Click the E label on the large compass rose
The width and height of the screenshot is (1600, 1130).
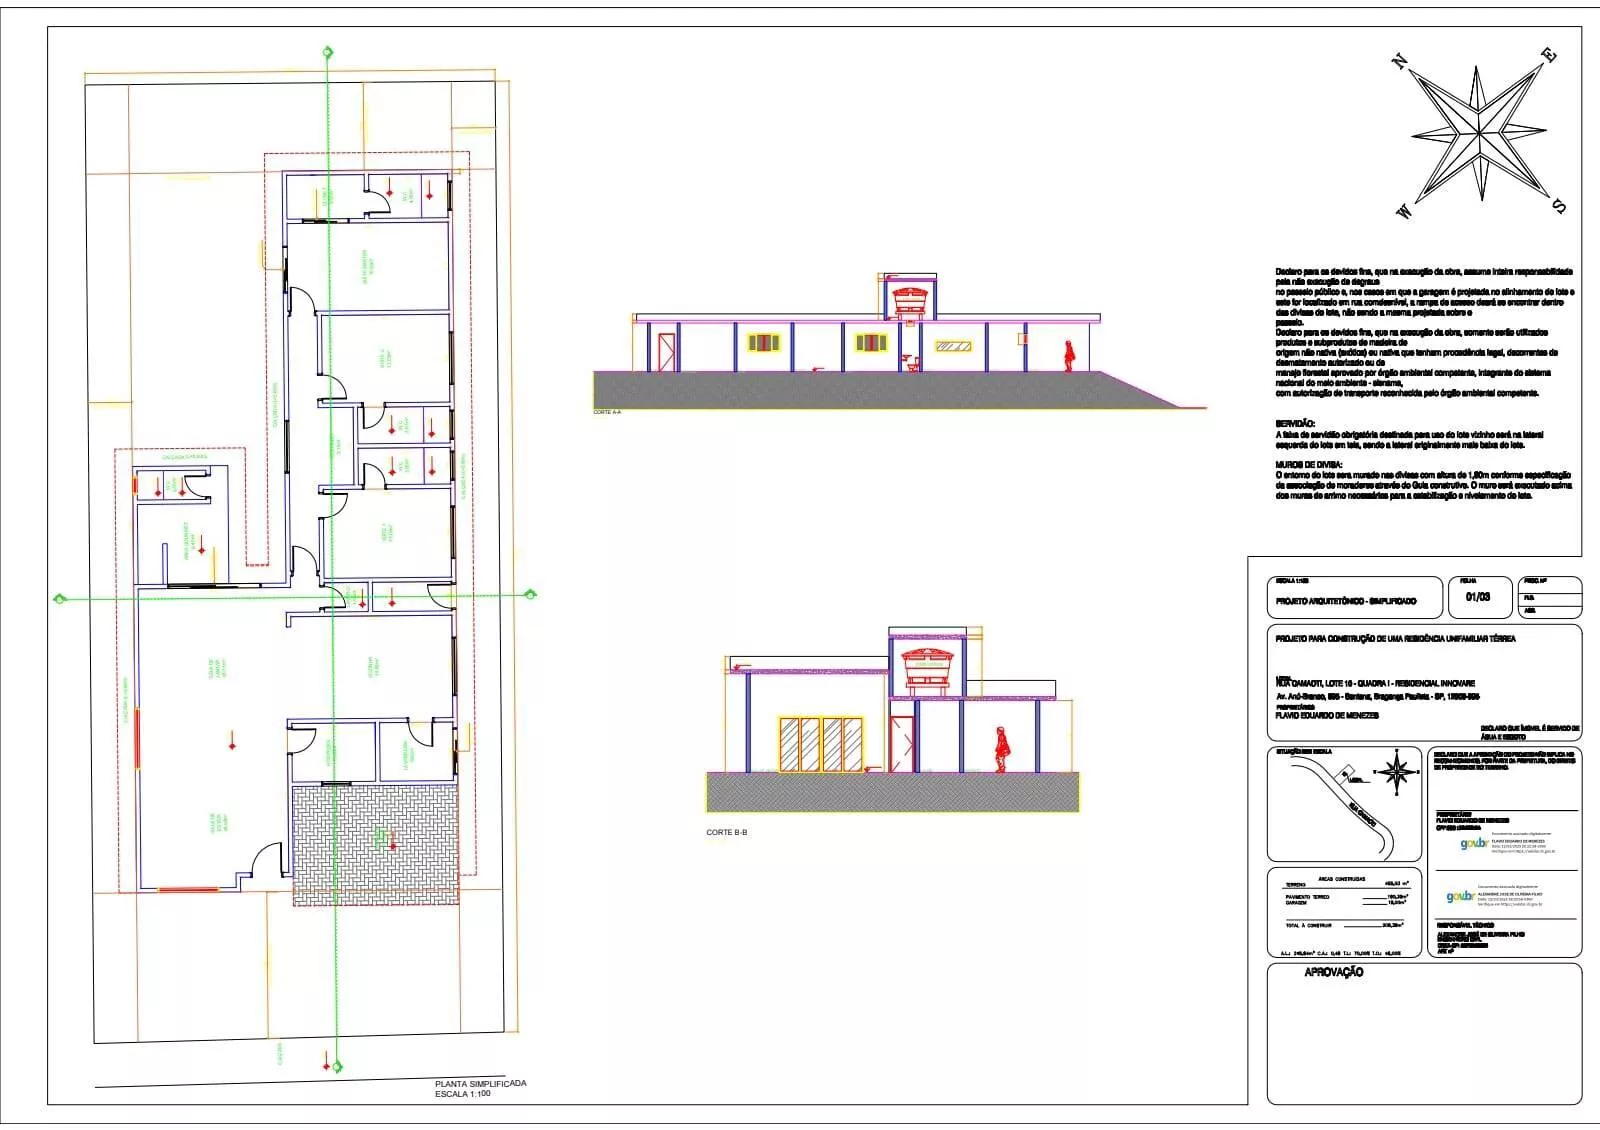coord(1549,56)
